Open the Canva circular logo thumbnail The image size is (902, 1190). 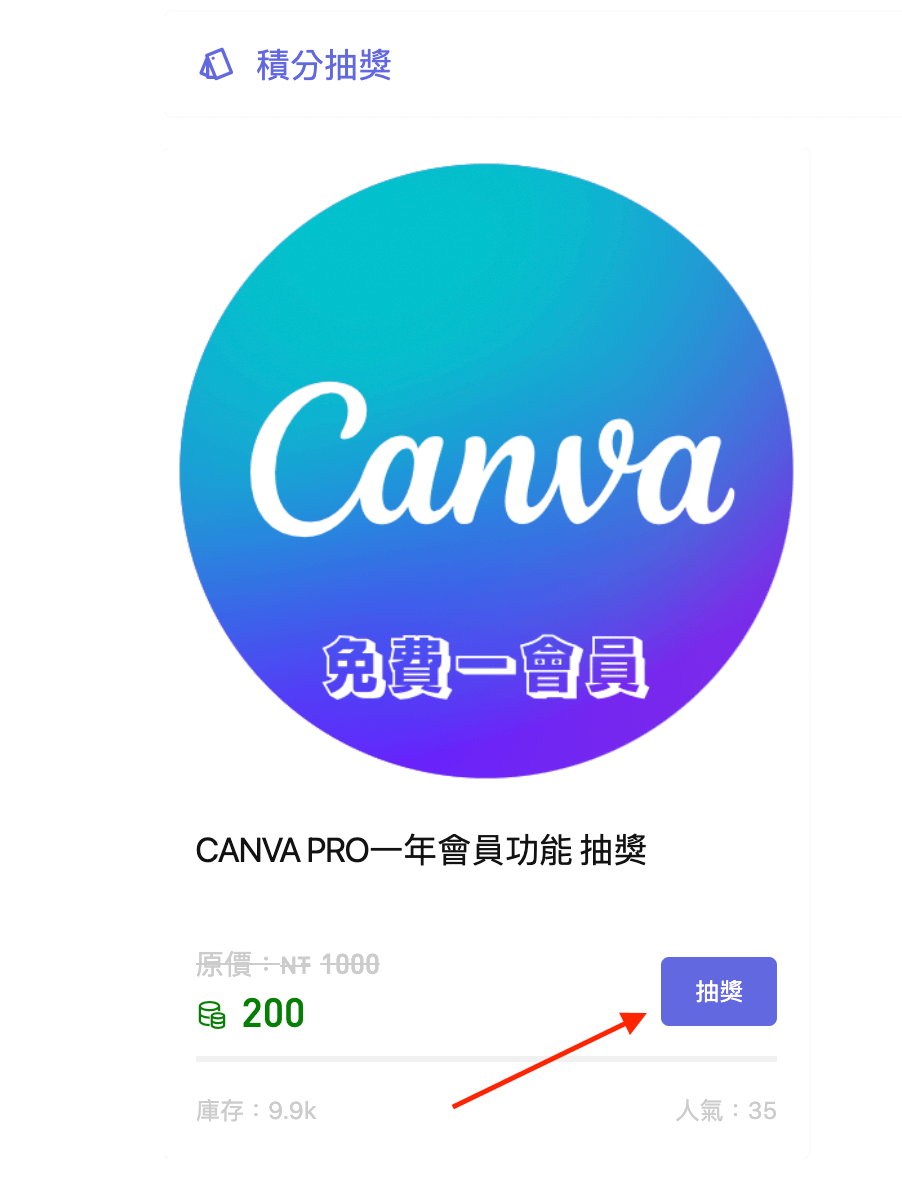click(486, 471)
